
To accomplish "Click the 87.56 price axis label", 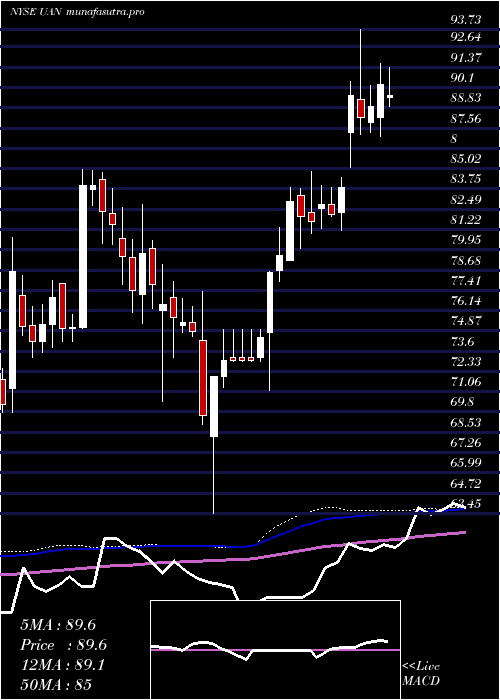I will (466, 119).
